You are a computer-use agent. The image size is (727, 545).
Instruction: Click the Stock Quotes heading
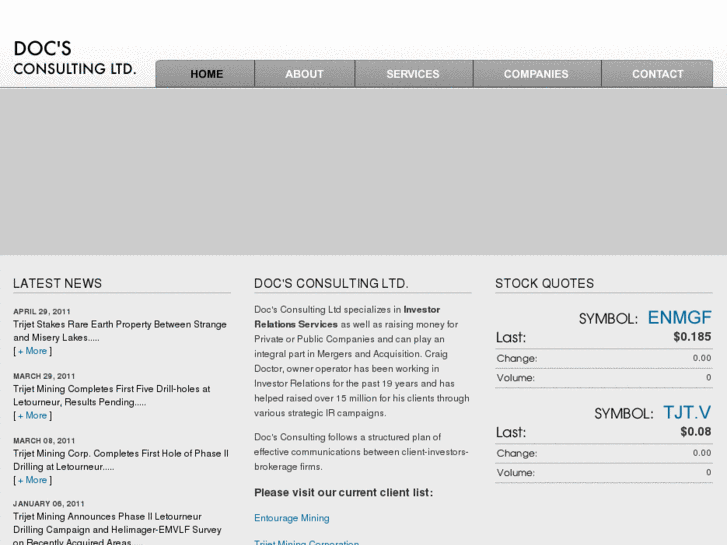[544, 283]
